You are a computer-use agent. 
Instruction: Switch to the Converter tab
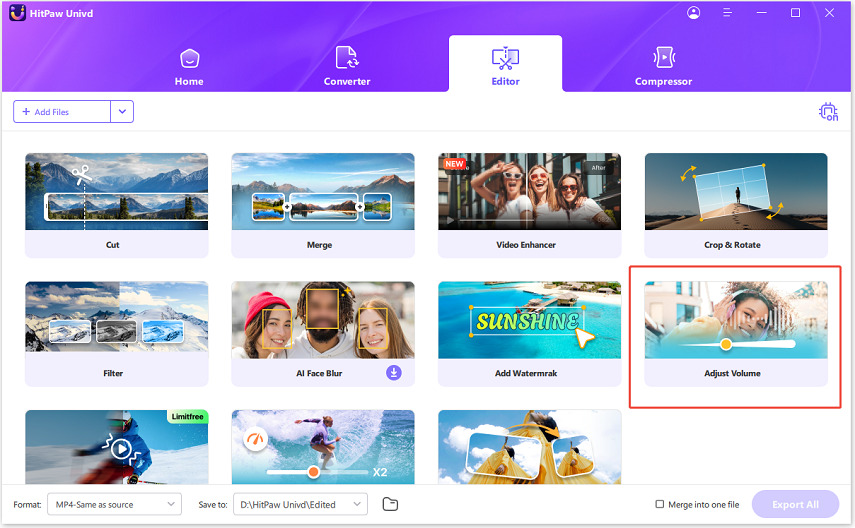click(x=347, y=66)
